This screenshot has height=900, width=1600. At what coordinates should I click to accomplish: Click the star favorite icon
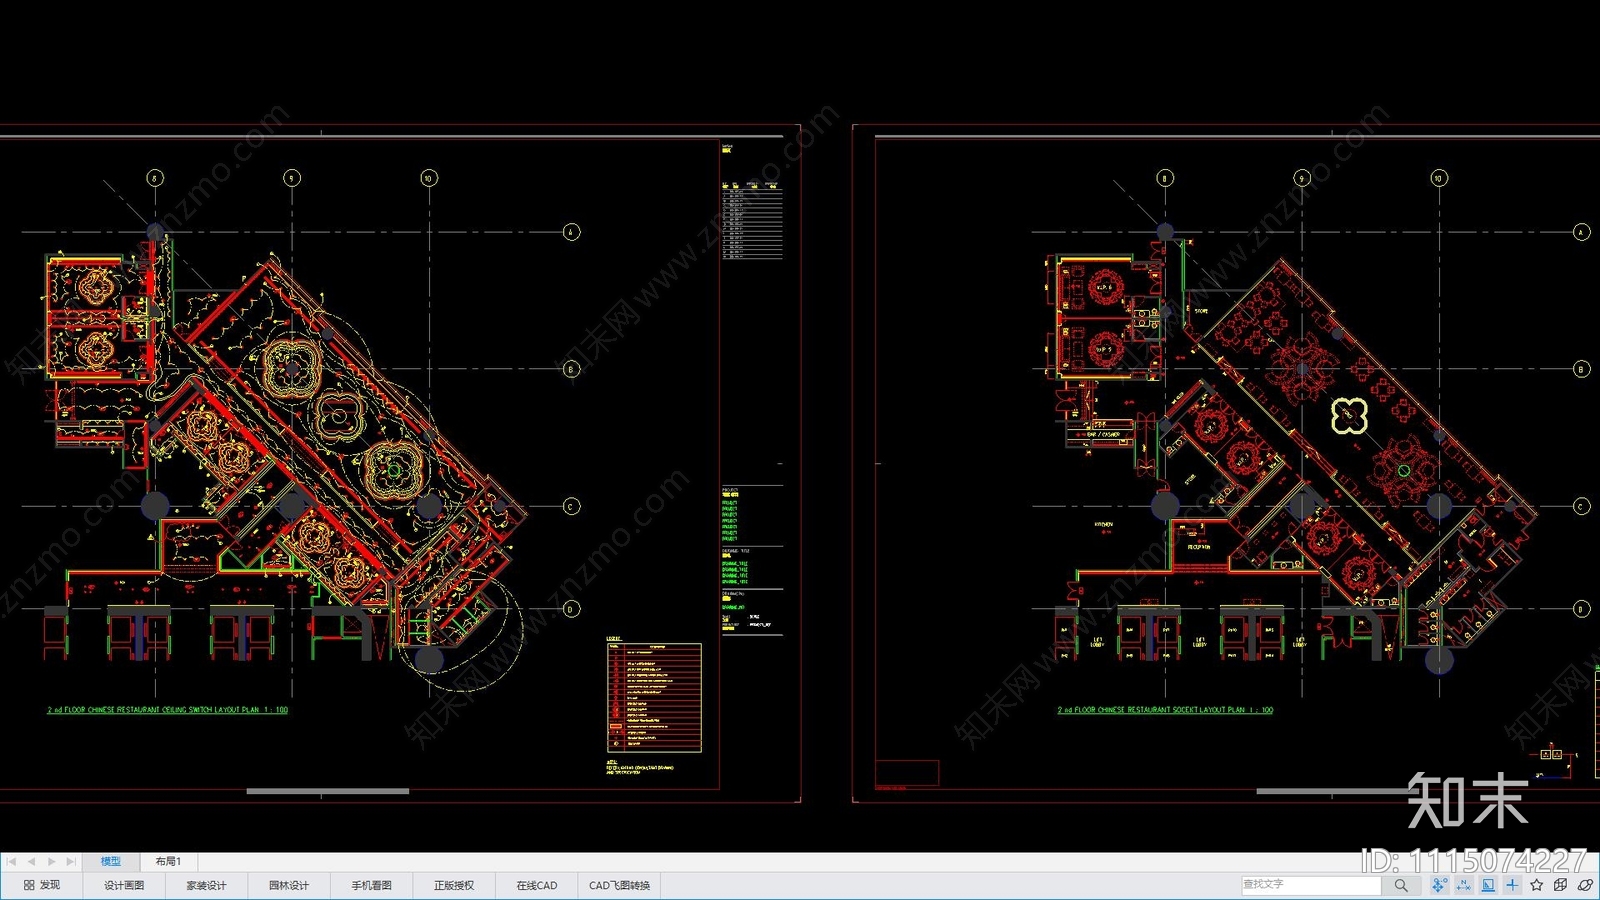point(1537,885)
